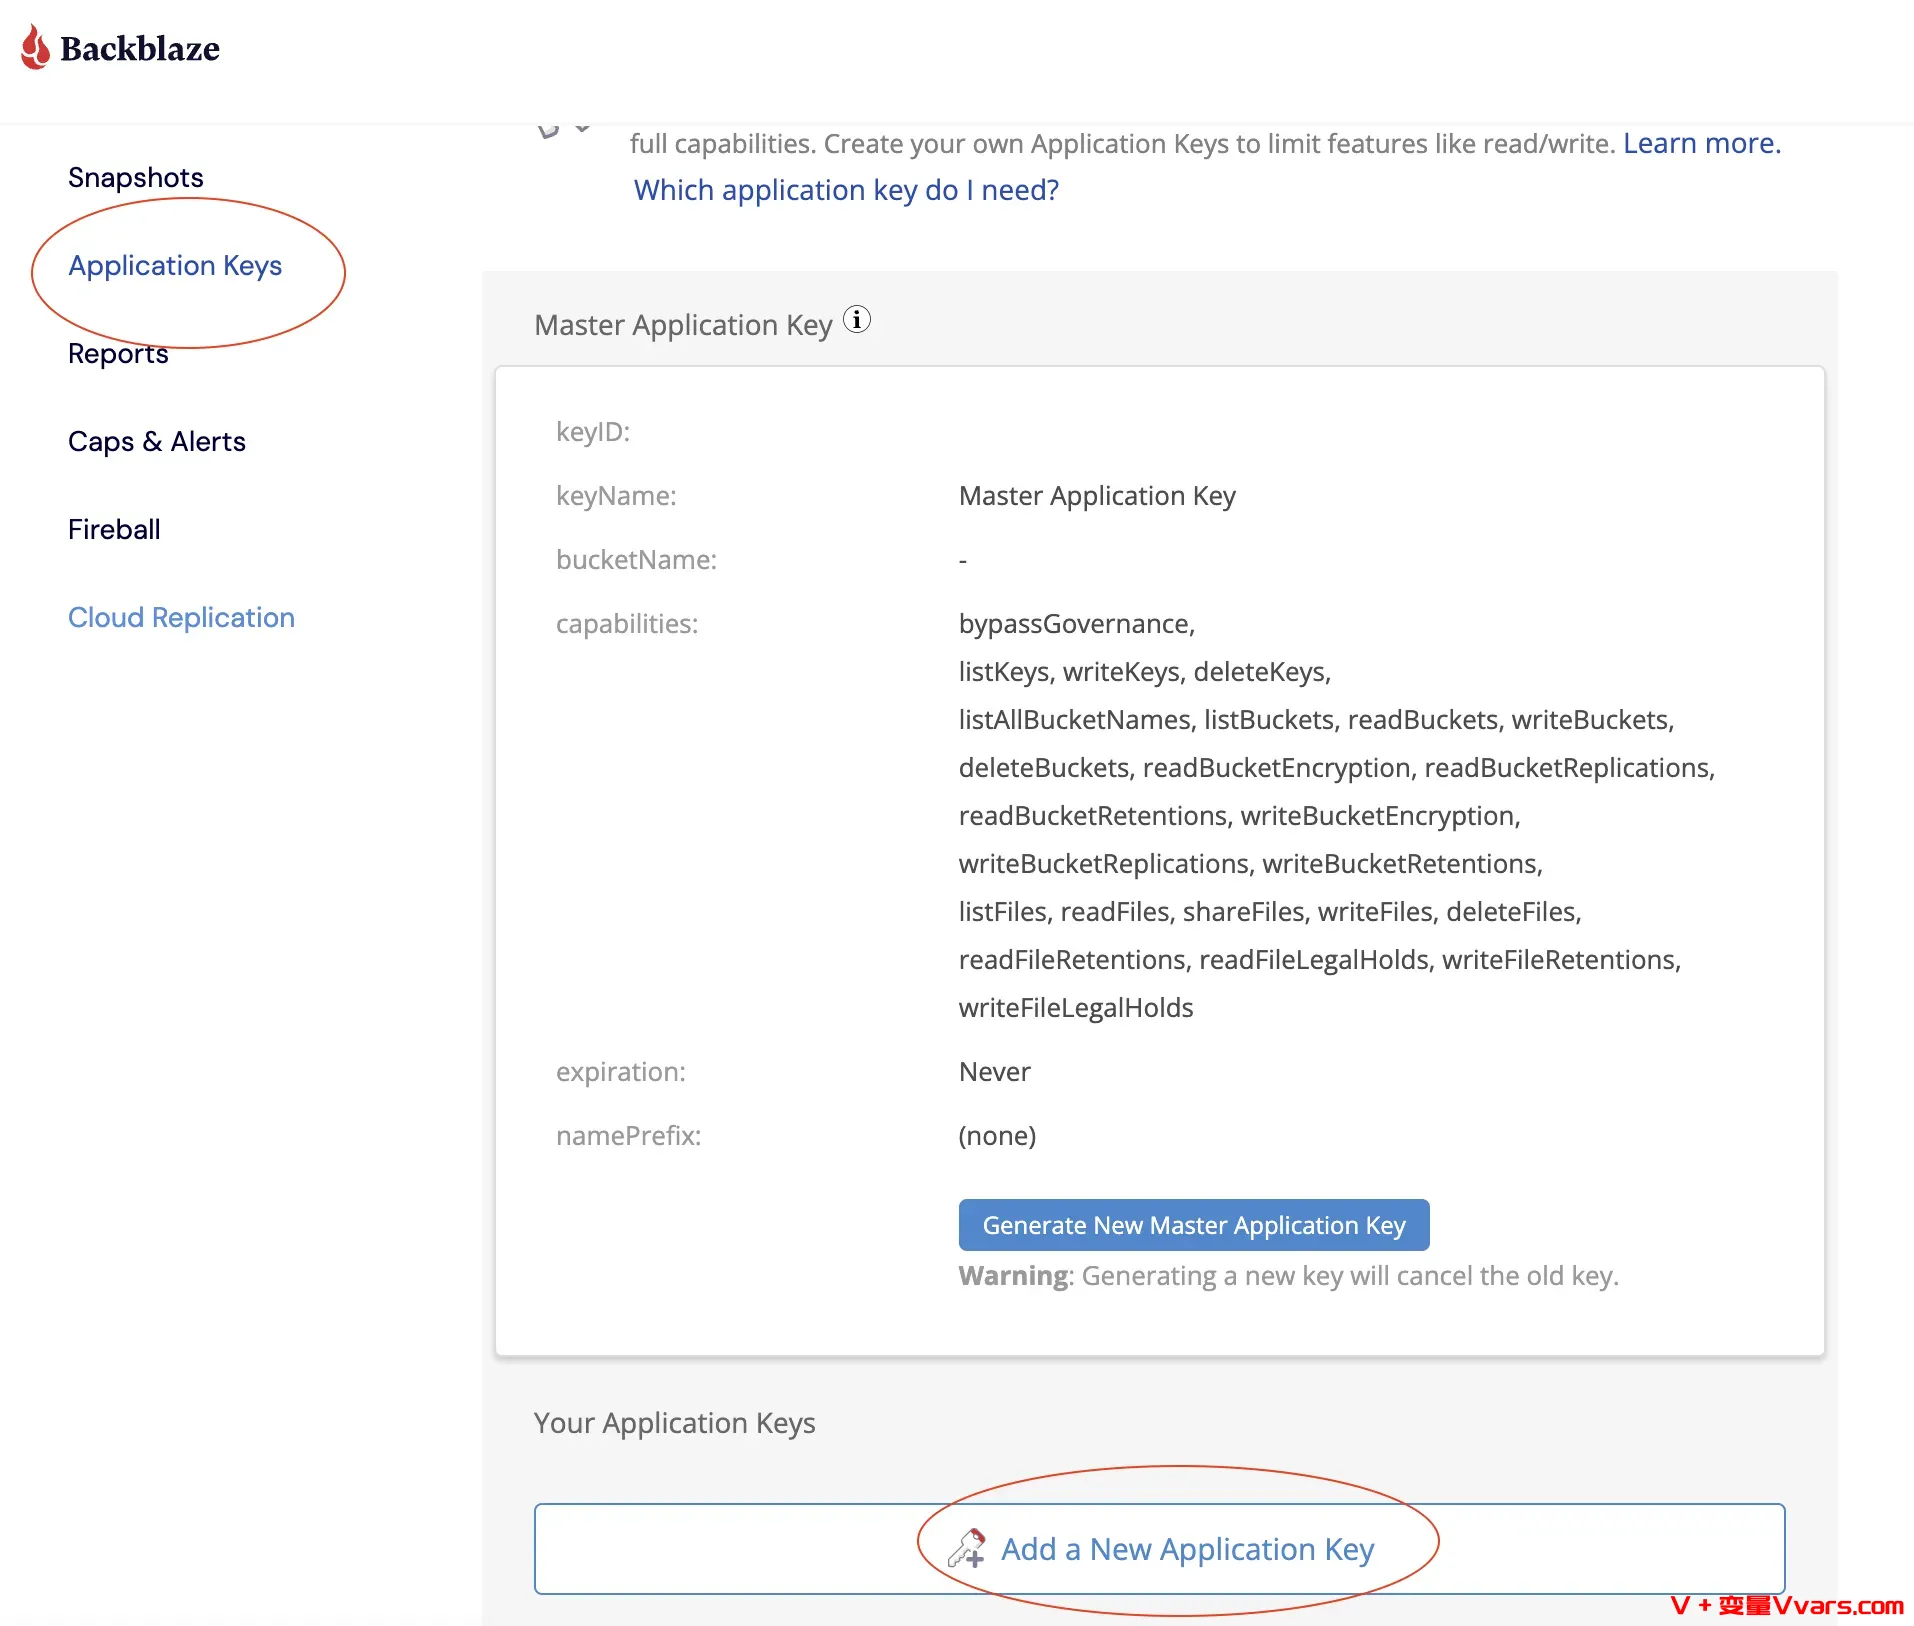Open Caps & Alerts settings

[x=157, y=441]
